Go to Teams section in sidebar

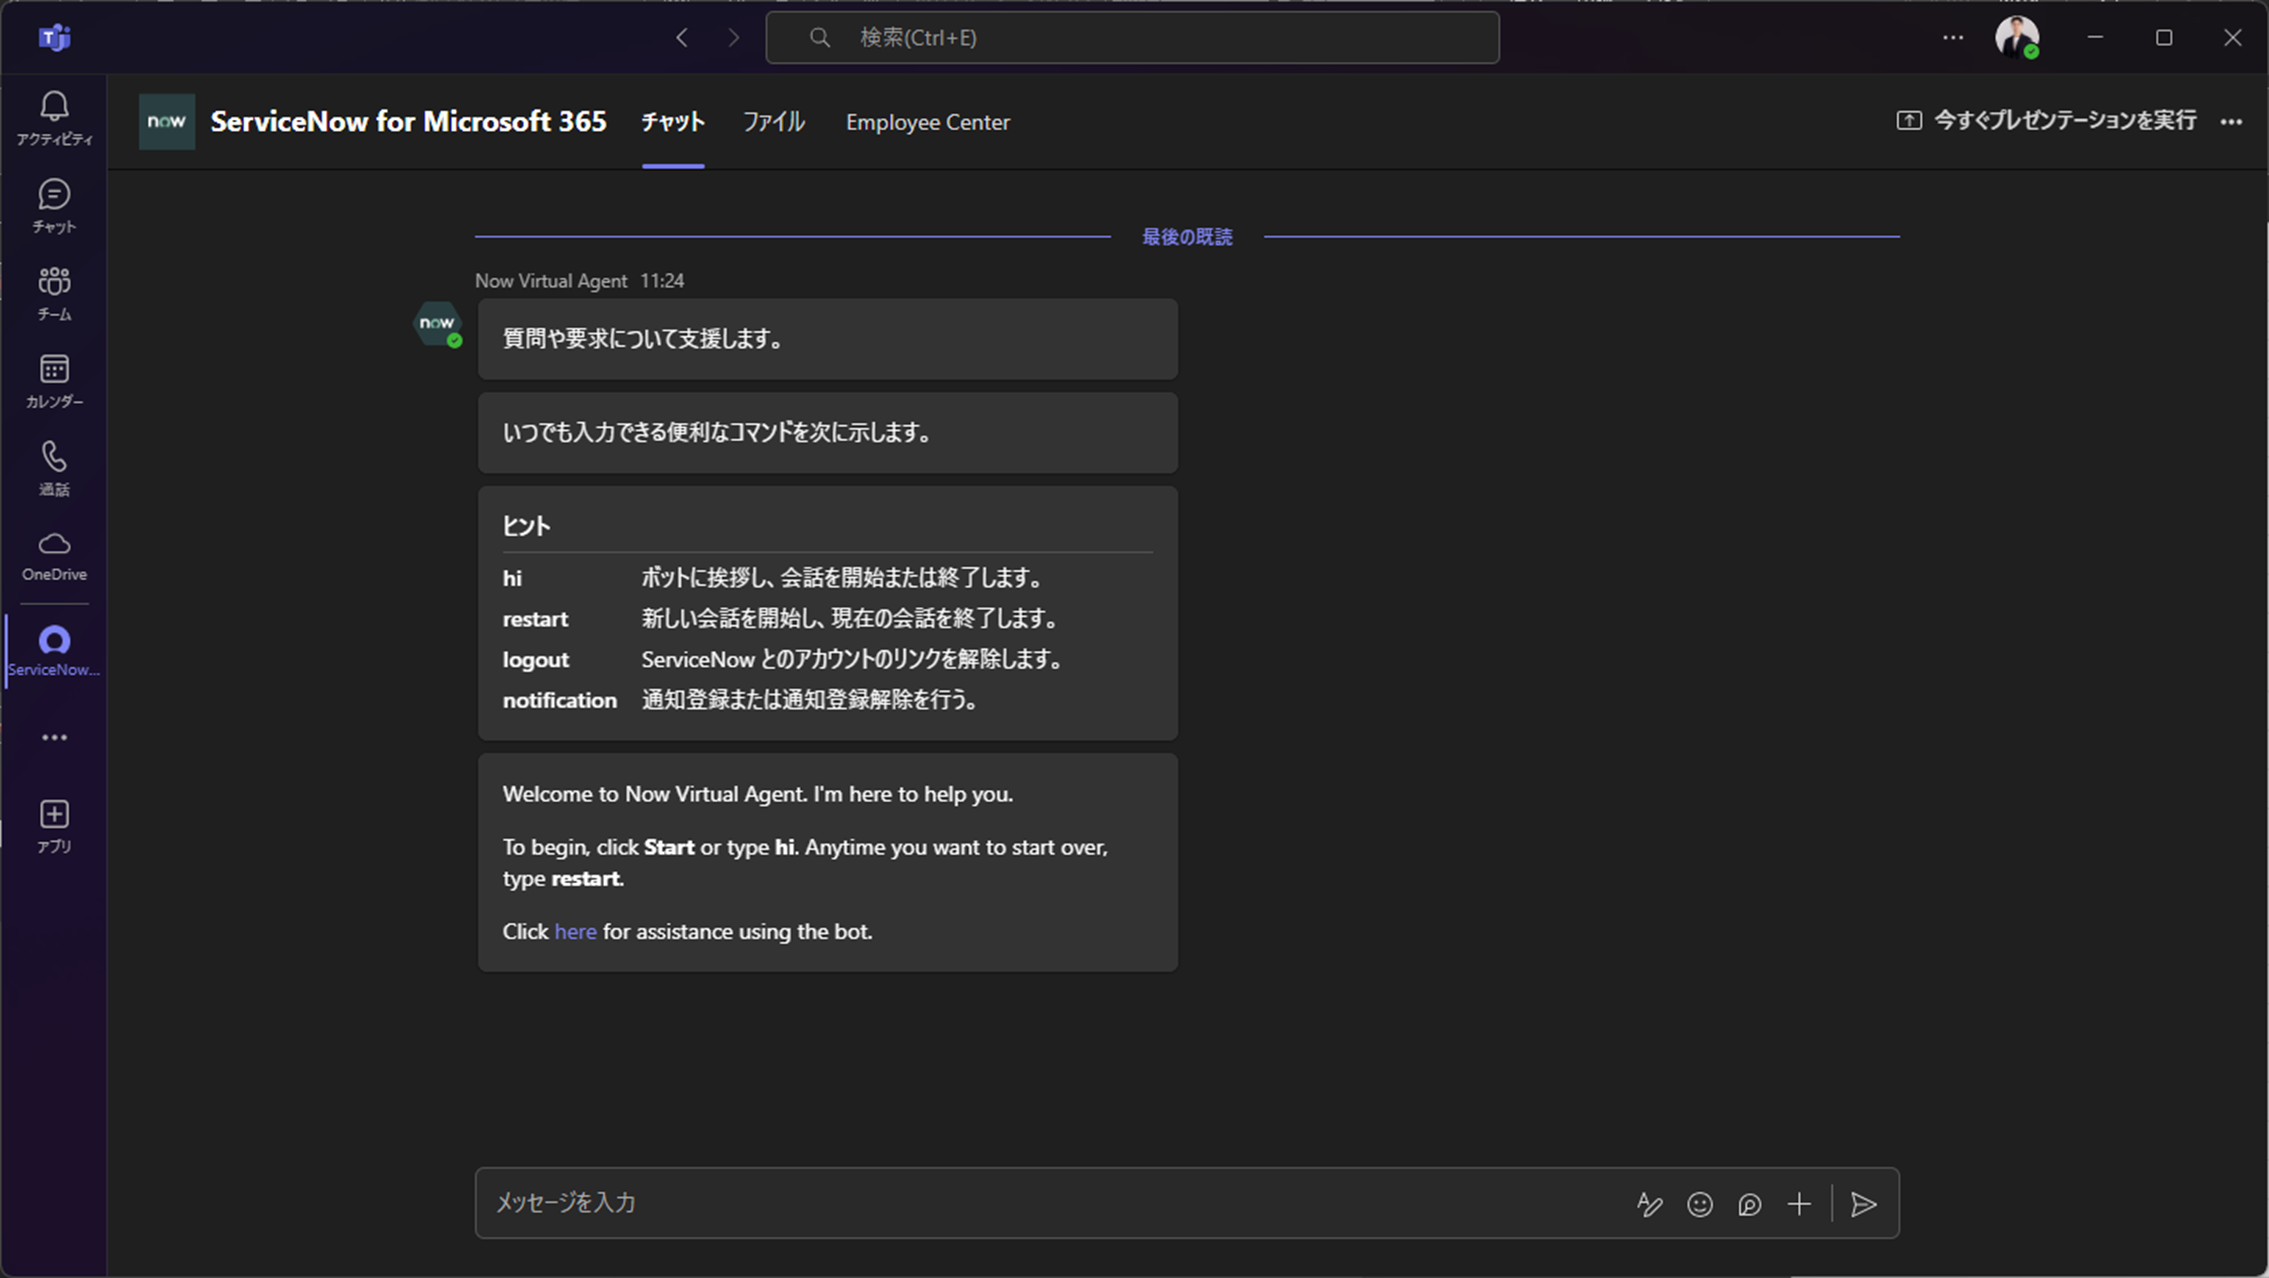point(54,292)
